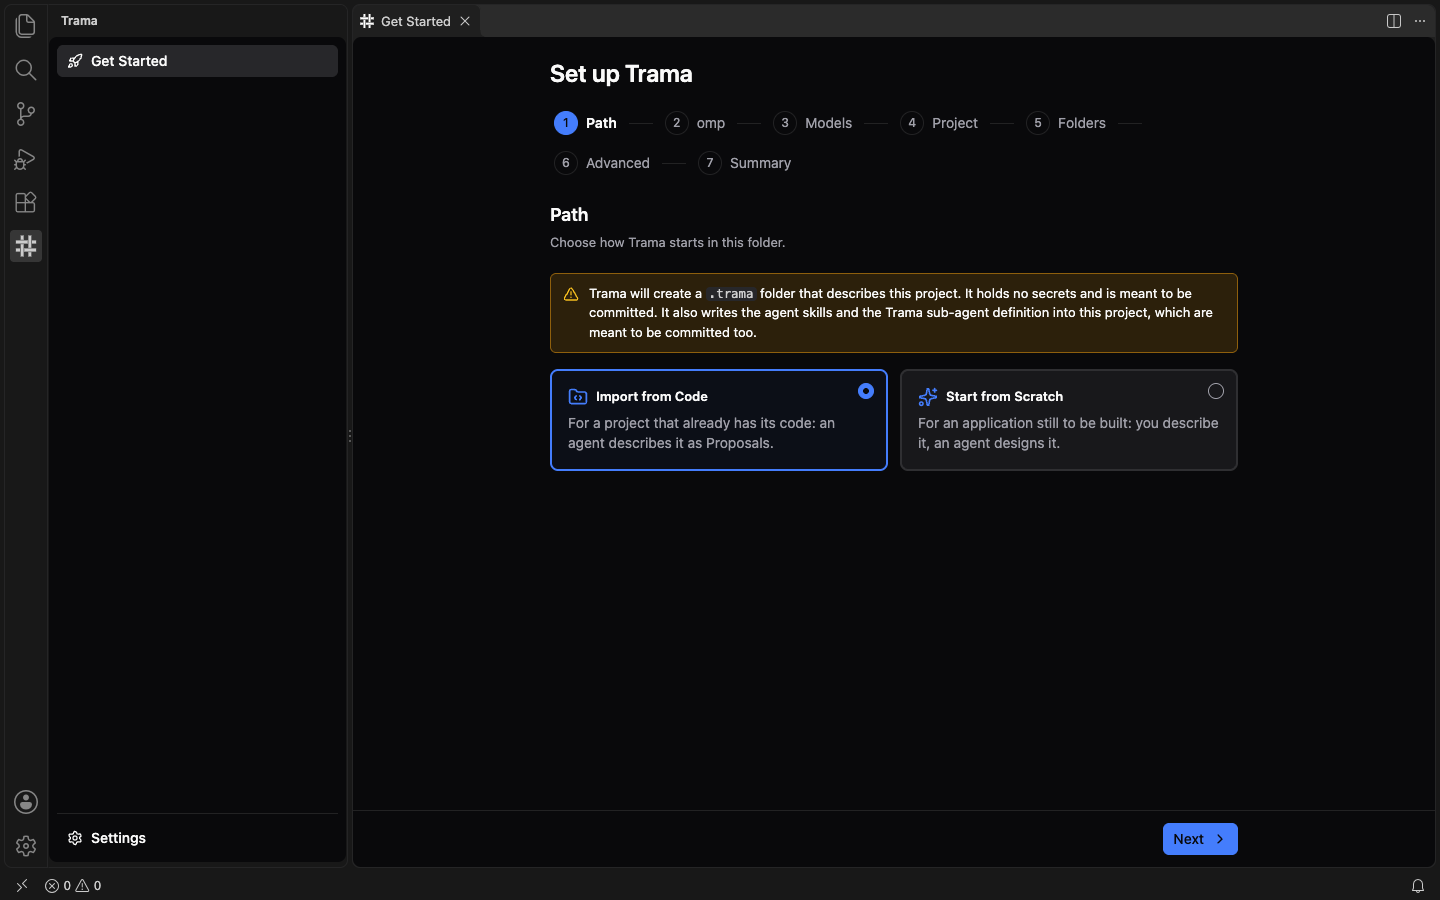Image resolution: width=1440 pixels, height=900 pixels.
Task: Click the sidebar resize sash handle
Action: coord(350,436)
